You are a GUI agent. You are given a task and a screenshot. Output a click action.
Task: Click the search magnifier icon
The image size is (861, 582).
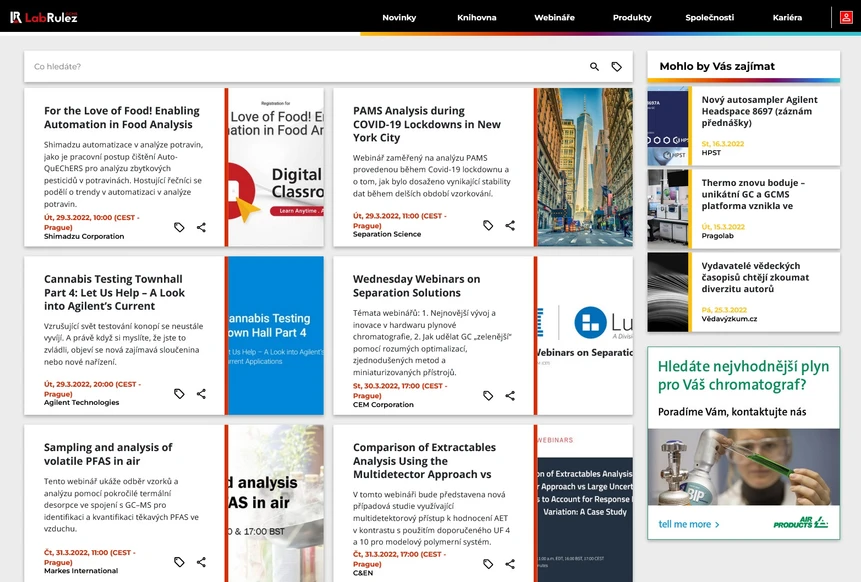click(x=594, y=67)
